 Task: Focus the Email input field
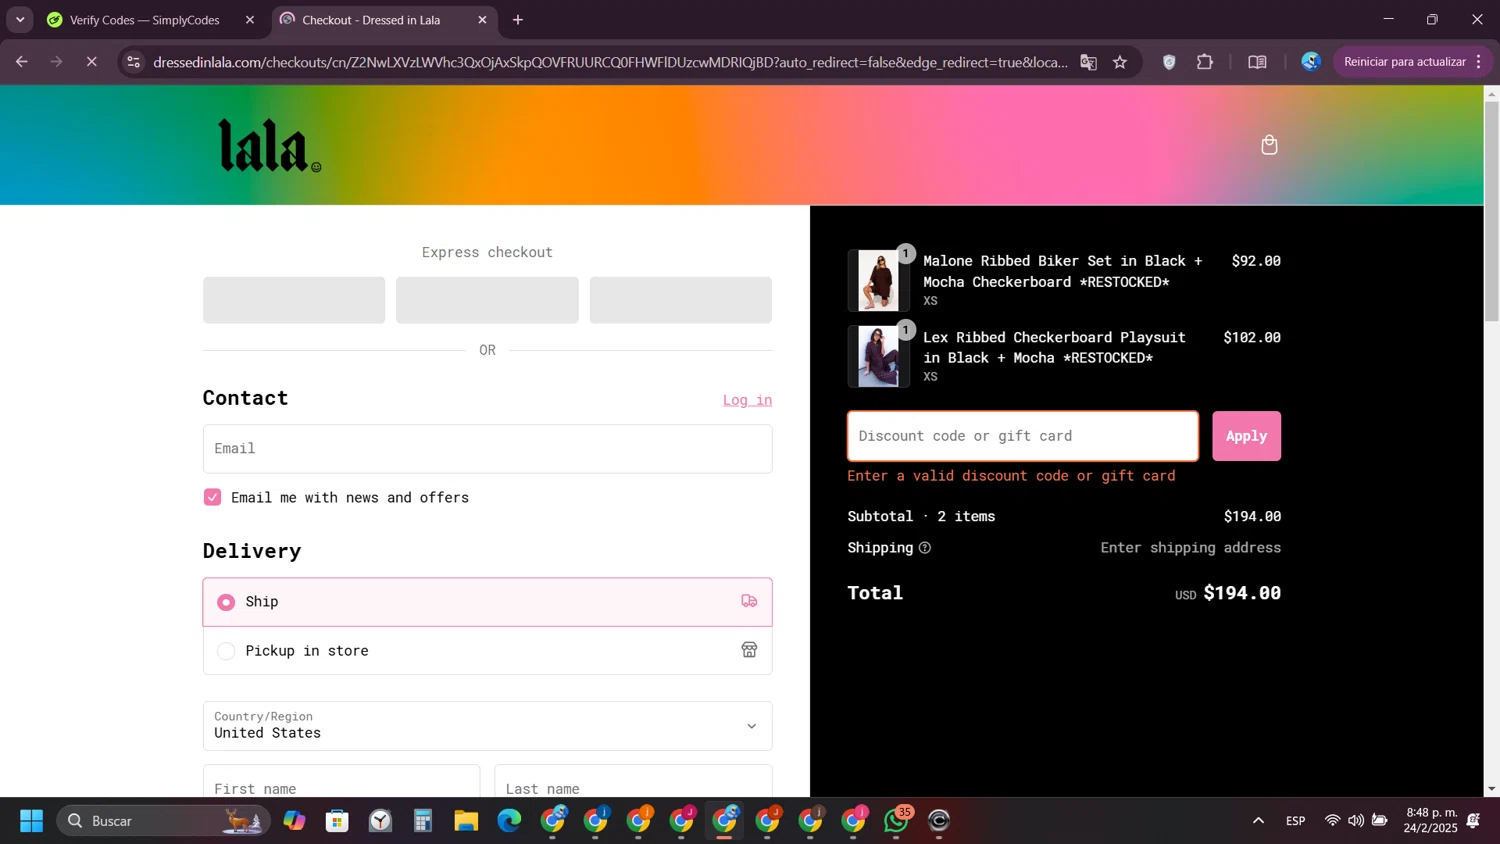pos(487,449)
